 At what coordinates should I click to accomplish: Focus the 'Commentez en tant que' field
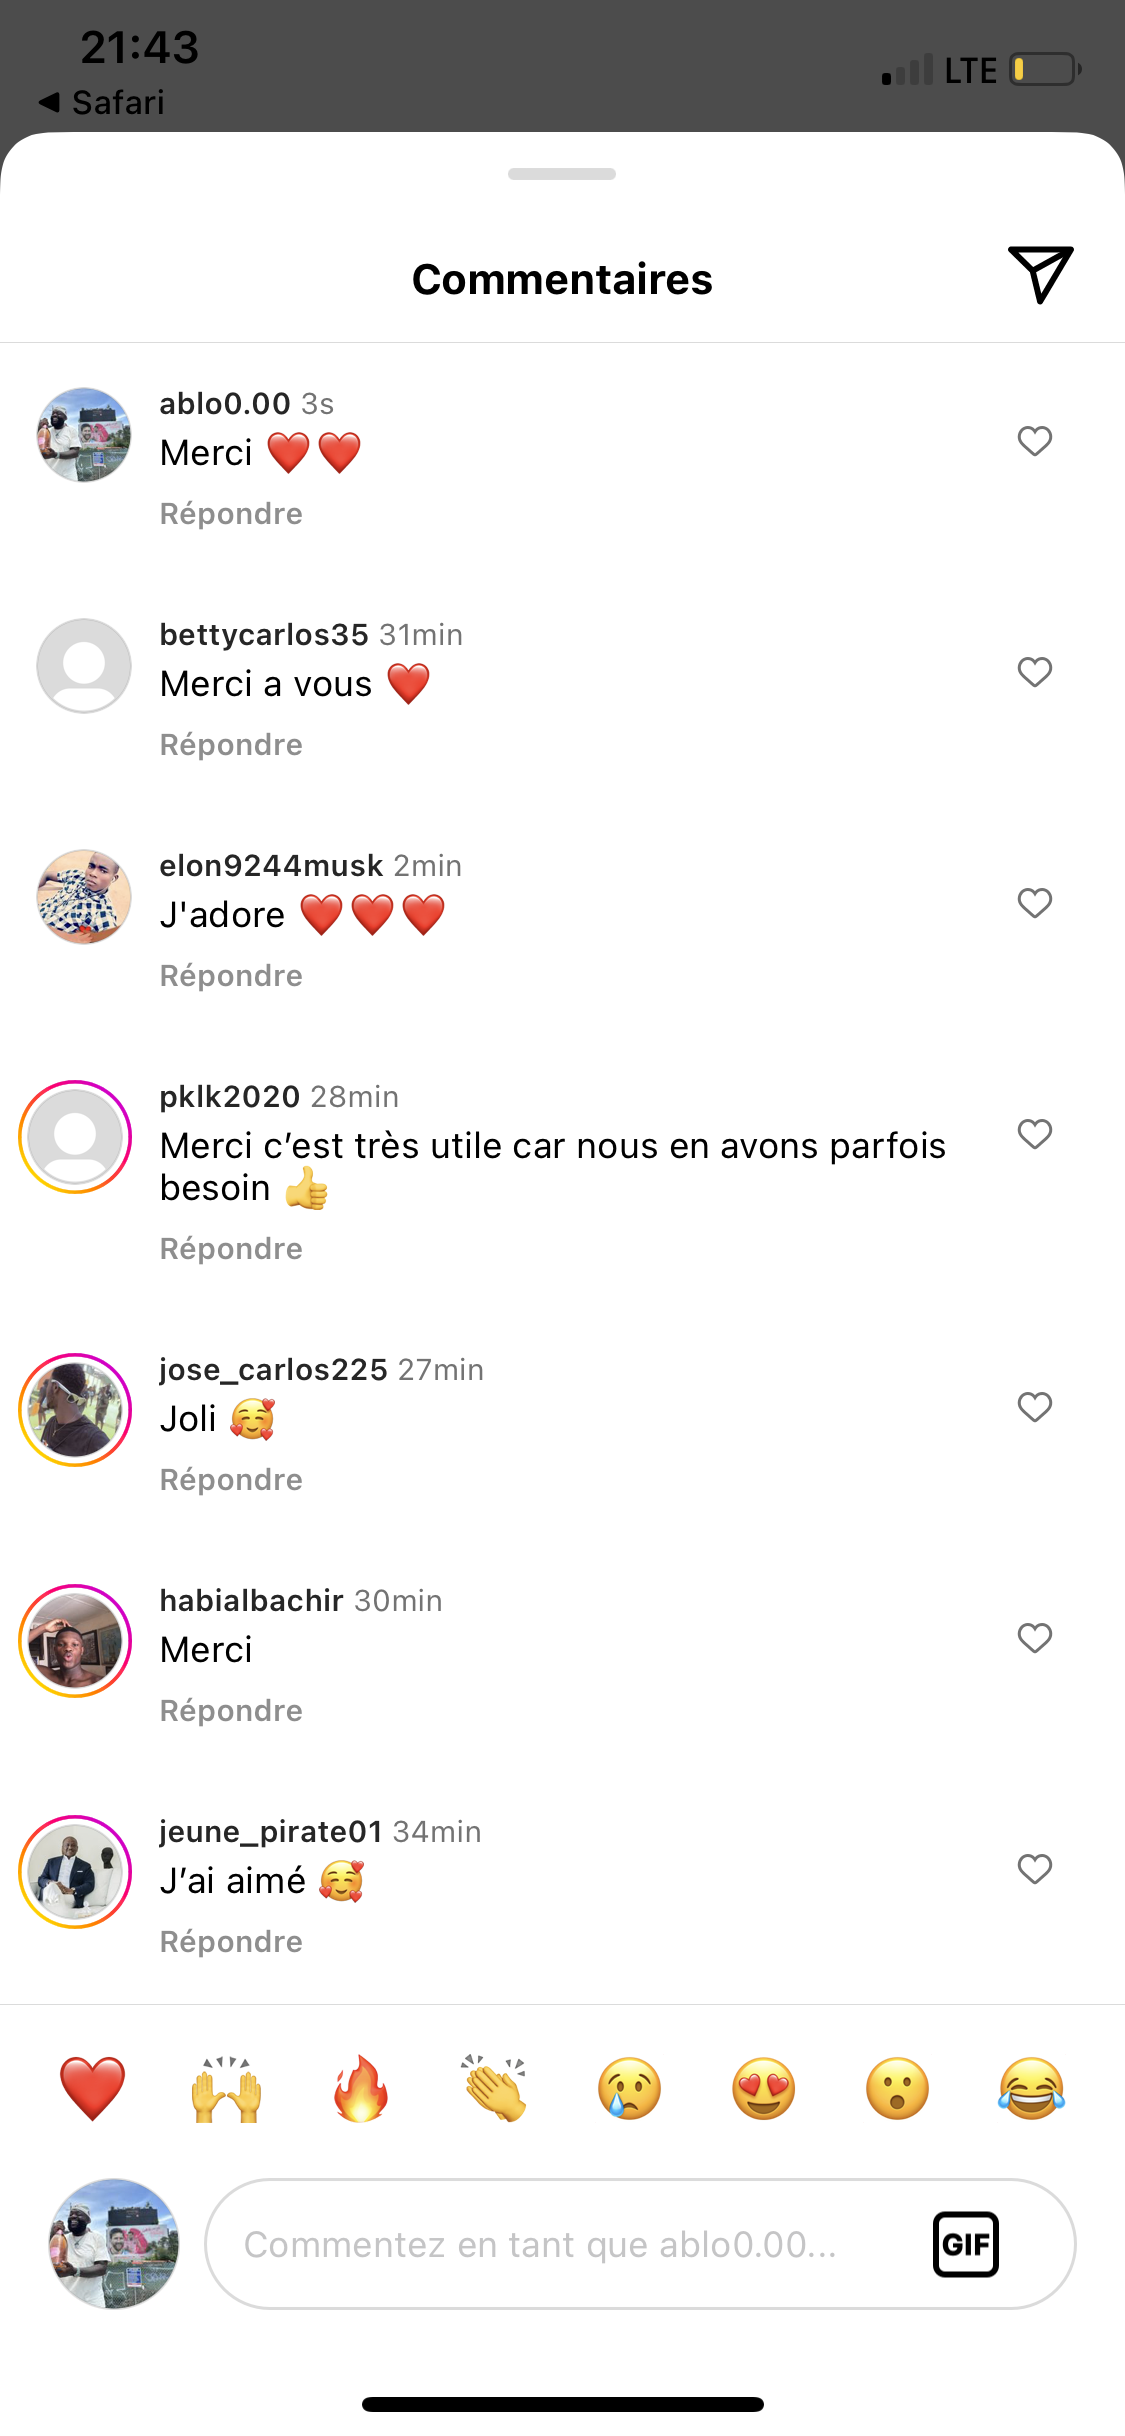(x=560, y=2244)
